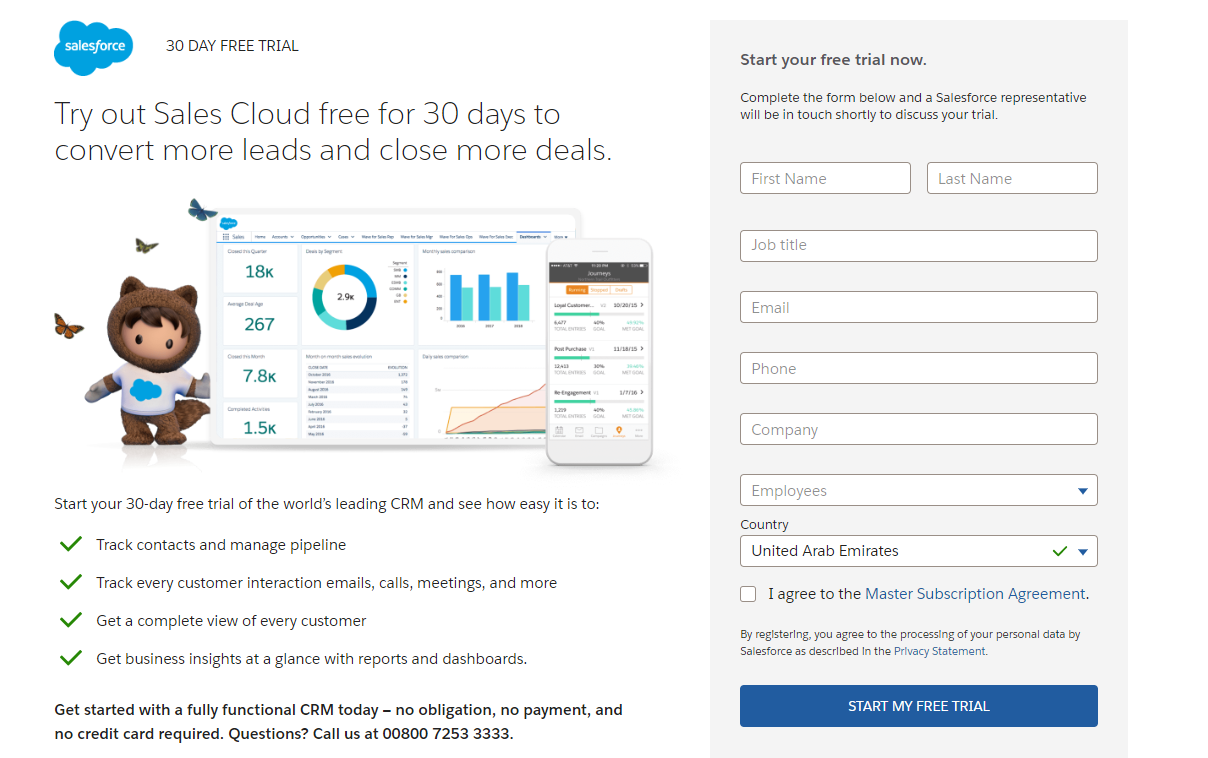
Task: Click into the Last Name field
Action: point(1012,178)
